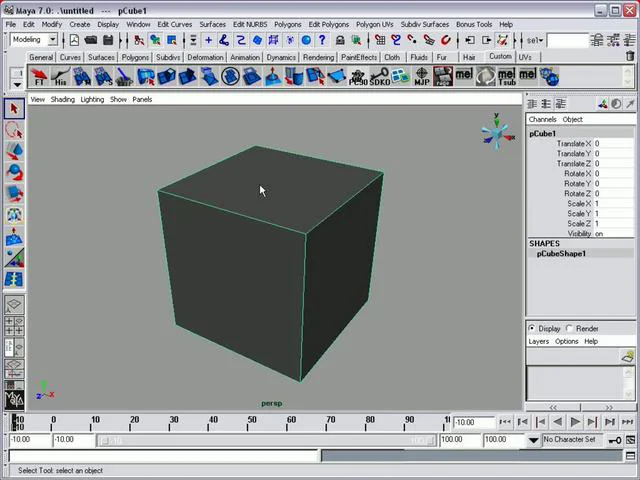This screenshot has height=480, width=640.
Task: Switch to the UVs shelf tab
Action: click(x=524, y=57)
